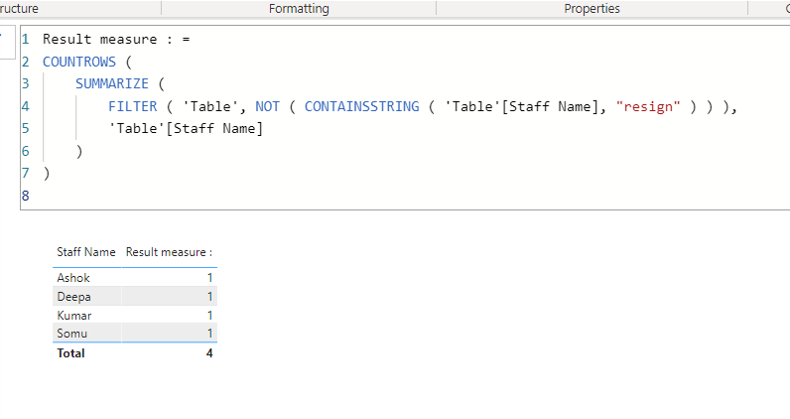Click the Properties ribbon group label
790x419 pixels.
pyautogui.click(x=592, y=9)
